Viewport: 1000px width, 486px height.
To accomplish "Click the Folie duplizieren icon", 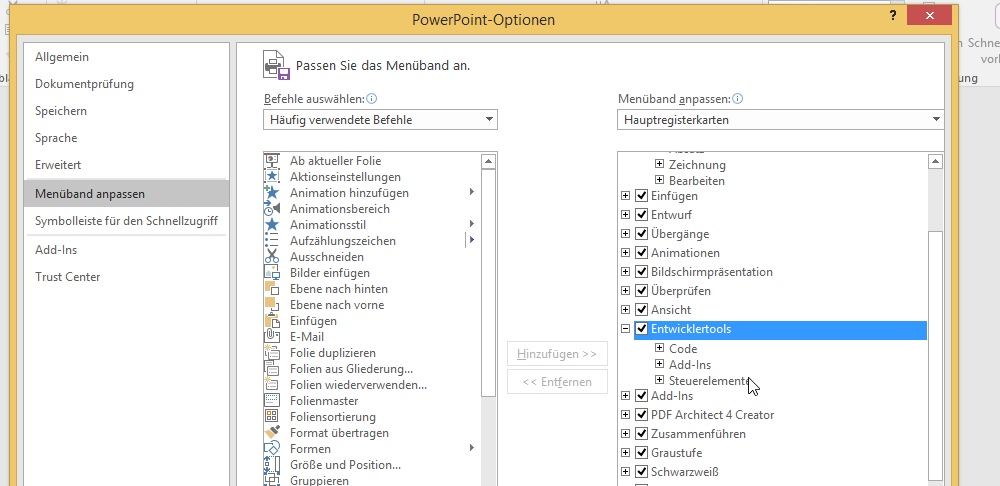I will (x=272, y=352).
